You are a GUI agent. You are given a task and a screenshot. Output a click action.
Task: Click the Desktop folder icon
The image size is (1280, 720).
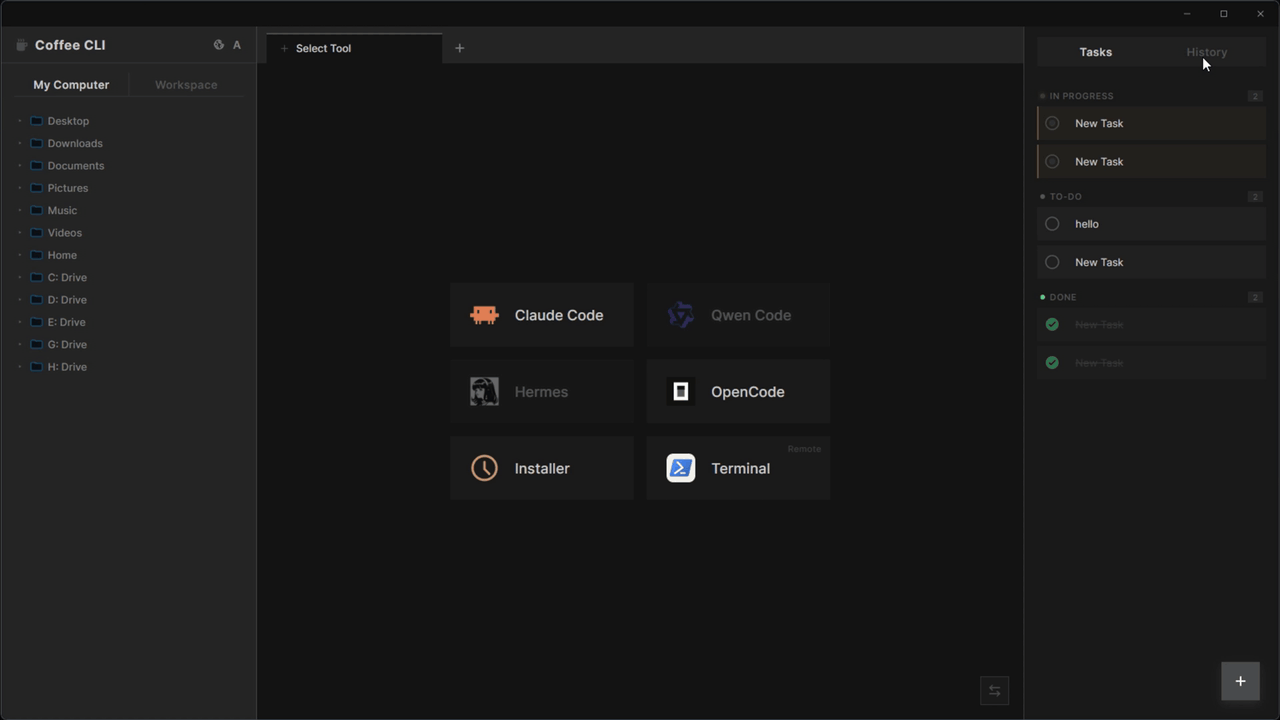[x=37, y=121]
